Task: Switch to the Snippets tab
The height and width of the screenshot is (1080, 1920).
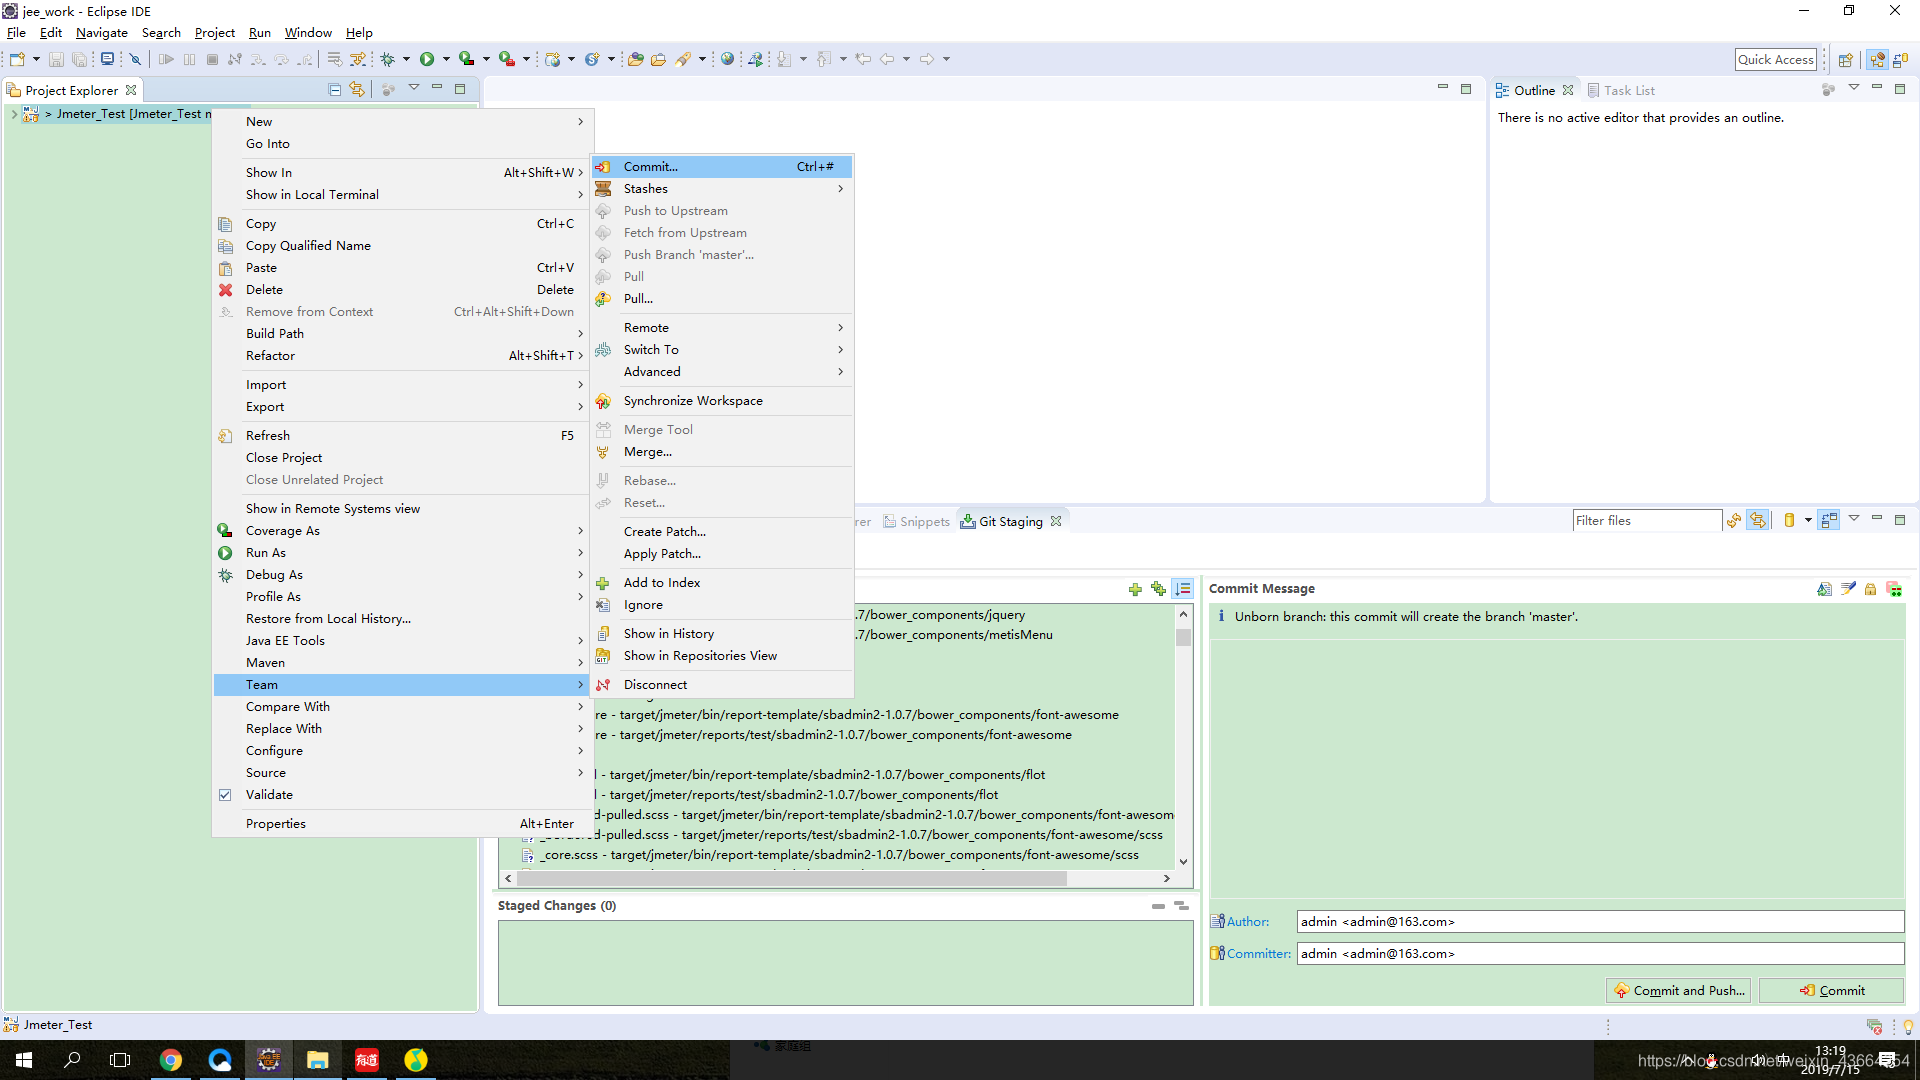Action: click(x=916, y=521)
